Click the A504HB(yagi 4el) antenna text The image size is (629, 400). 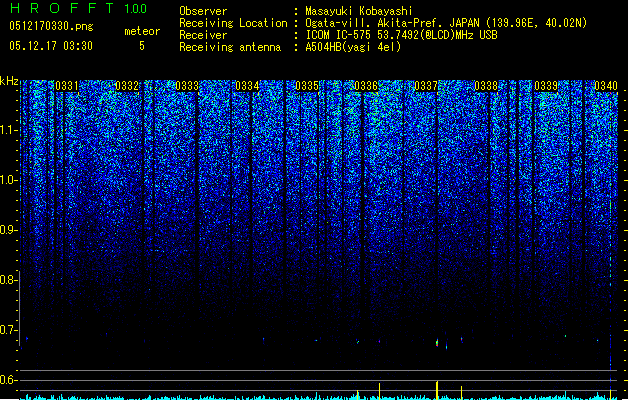tap(353, 47)
